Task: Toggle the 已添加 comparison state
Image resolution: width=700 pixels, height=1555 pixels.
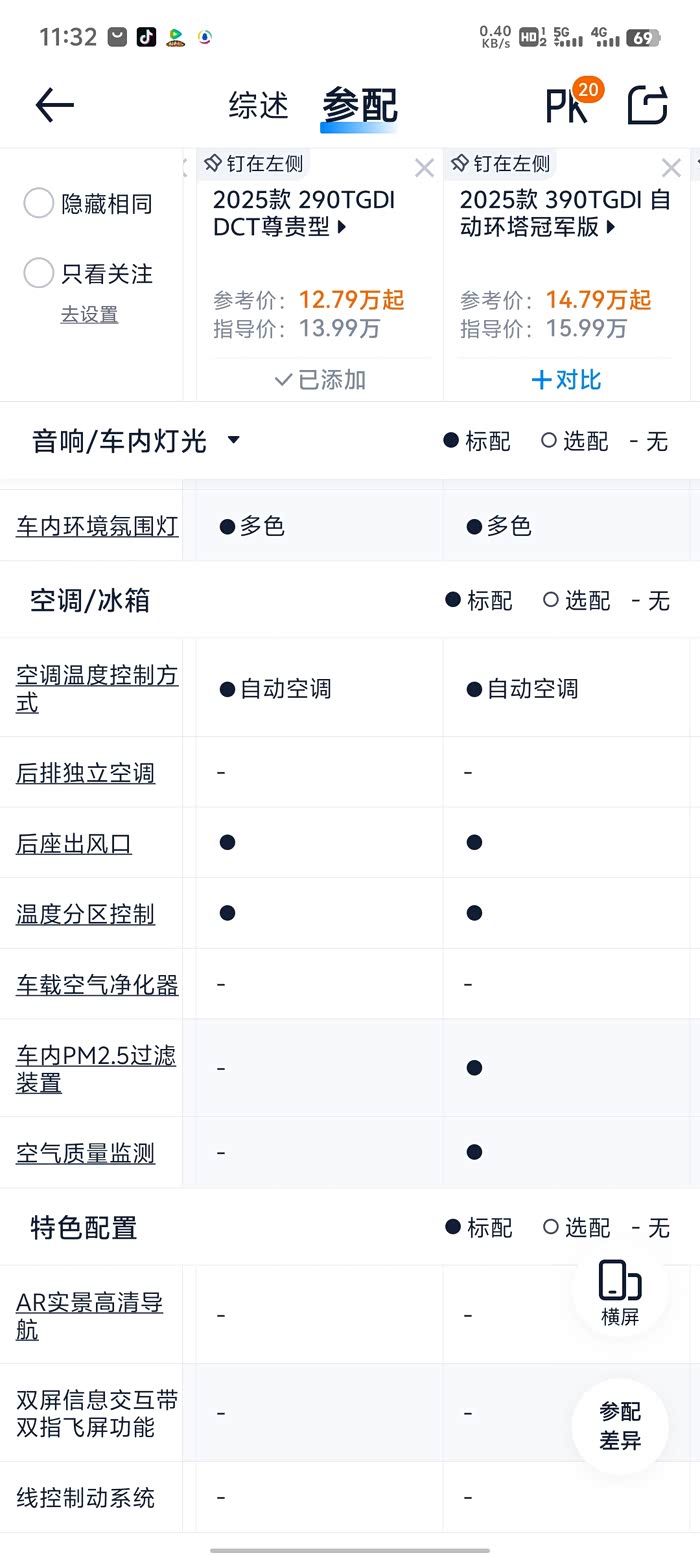Action: pyautogui.click(x=320, y=380)
